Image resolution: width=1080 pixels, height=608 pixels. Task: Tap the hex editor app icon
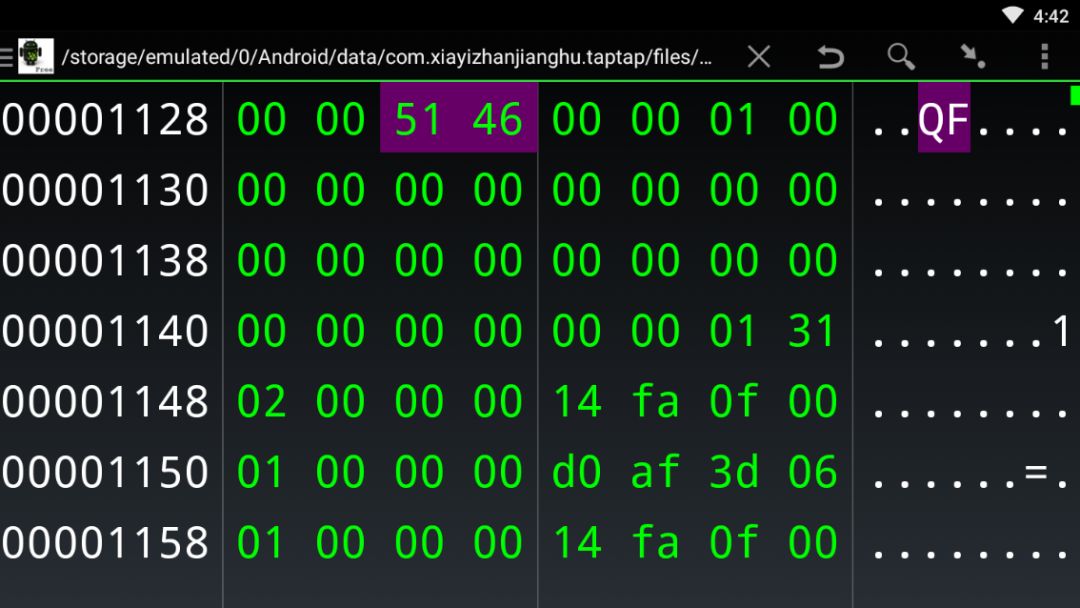[x=36, y=56]
